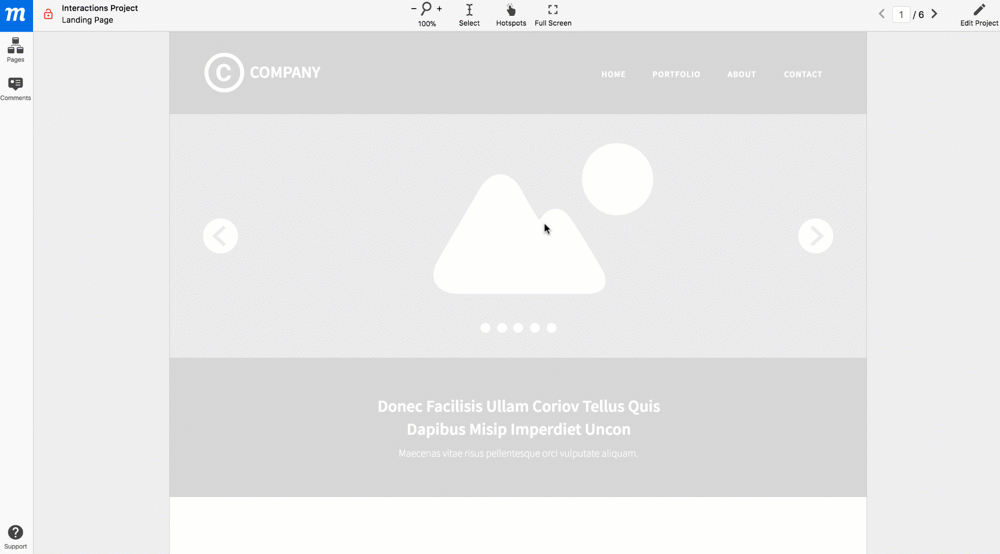Image resolution: width=1000 pixels, height=554 pixels.
Task: Go to the previous page arrow
Action: tap(882, 14)
